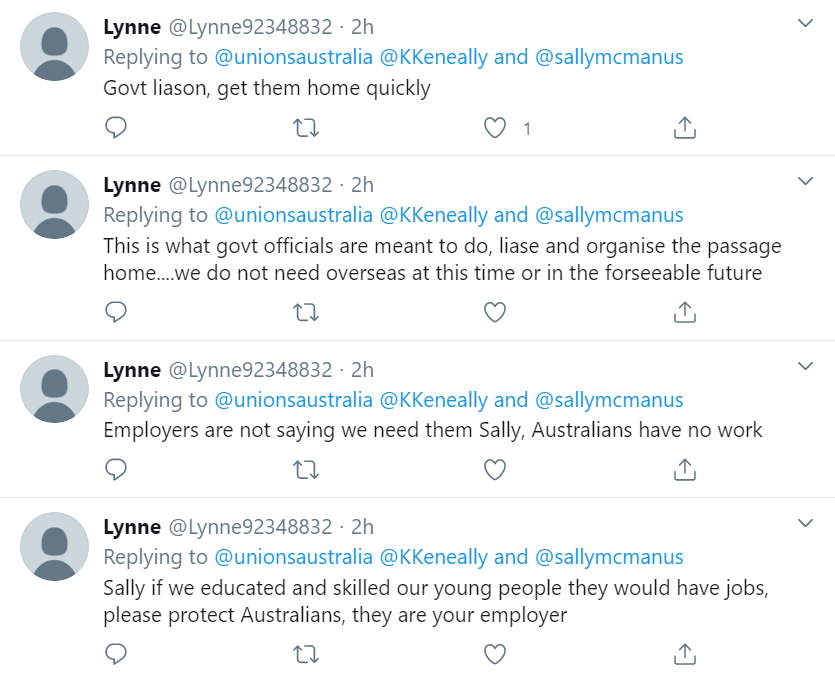Reply to tweet about educating young people
The height and width of the screenshot is (678, 835).
pos(116,655)
